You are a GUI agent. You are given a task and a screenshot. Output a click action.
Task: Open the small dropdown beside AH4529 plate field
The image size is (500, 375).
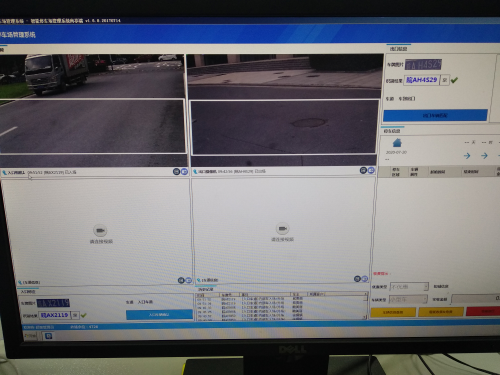pyautogui.click(x=445, y=80)
